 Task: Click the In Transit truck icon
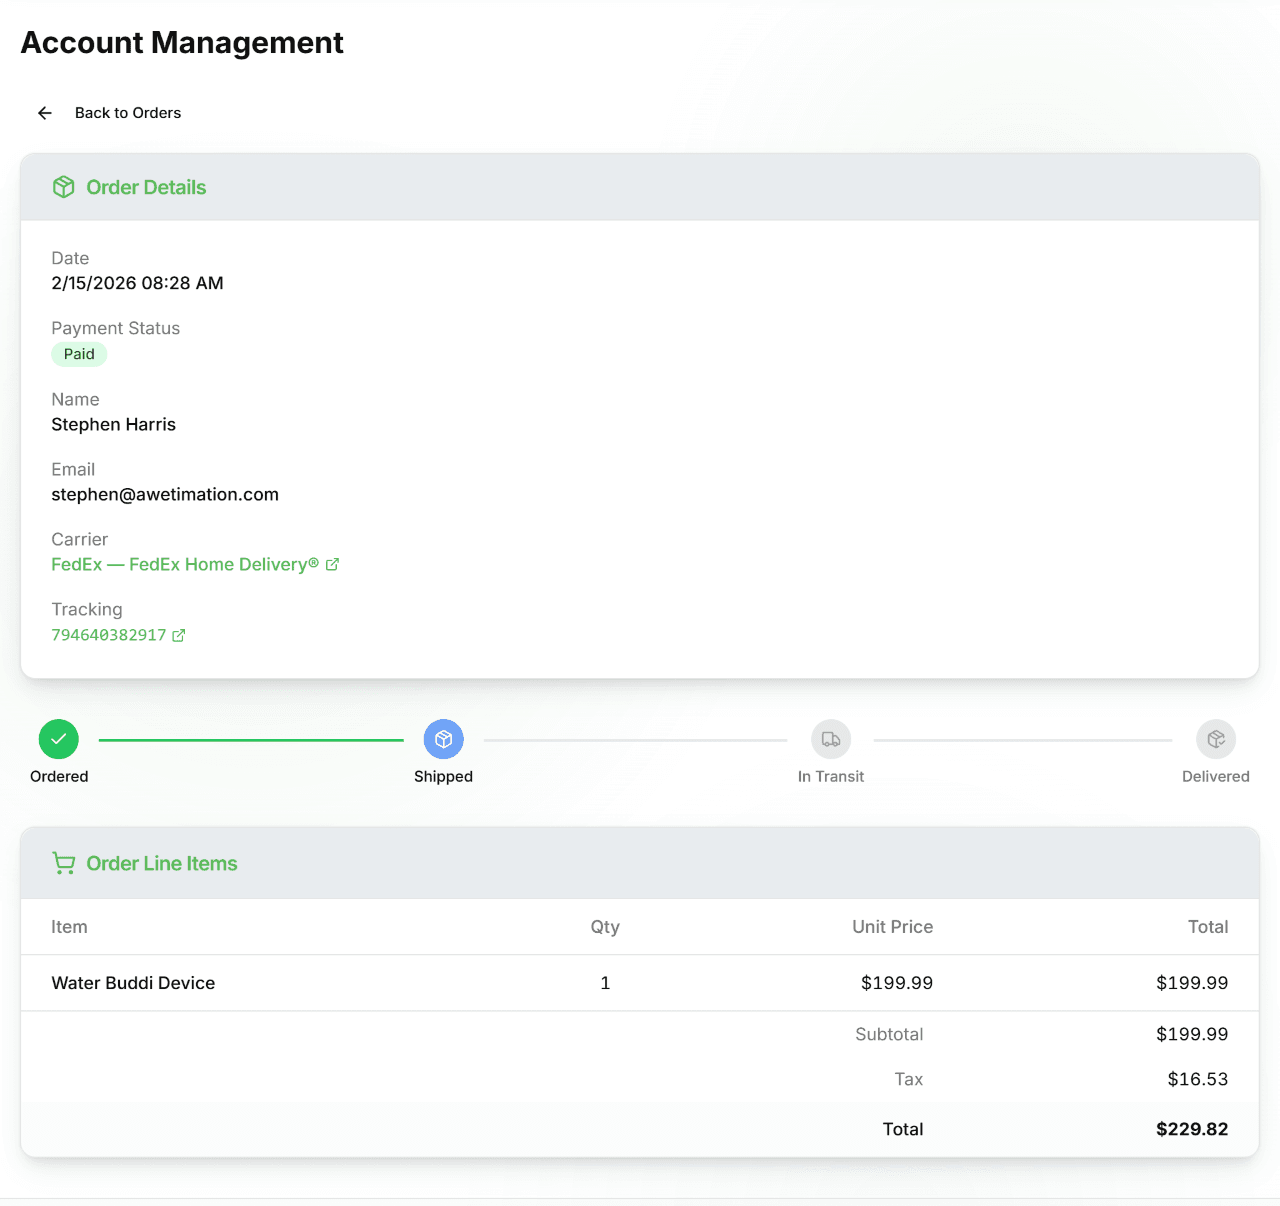[x=830, y=738]
